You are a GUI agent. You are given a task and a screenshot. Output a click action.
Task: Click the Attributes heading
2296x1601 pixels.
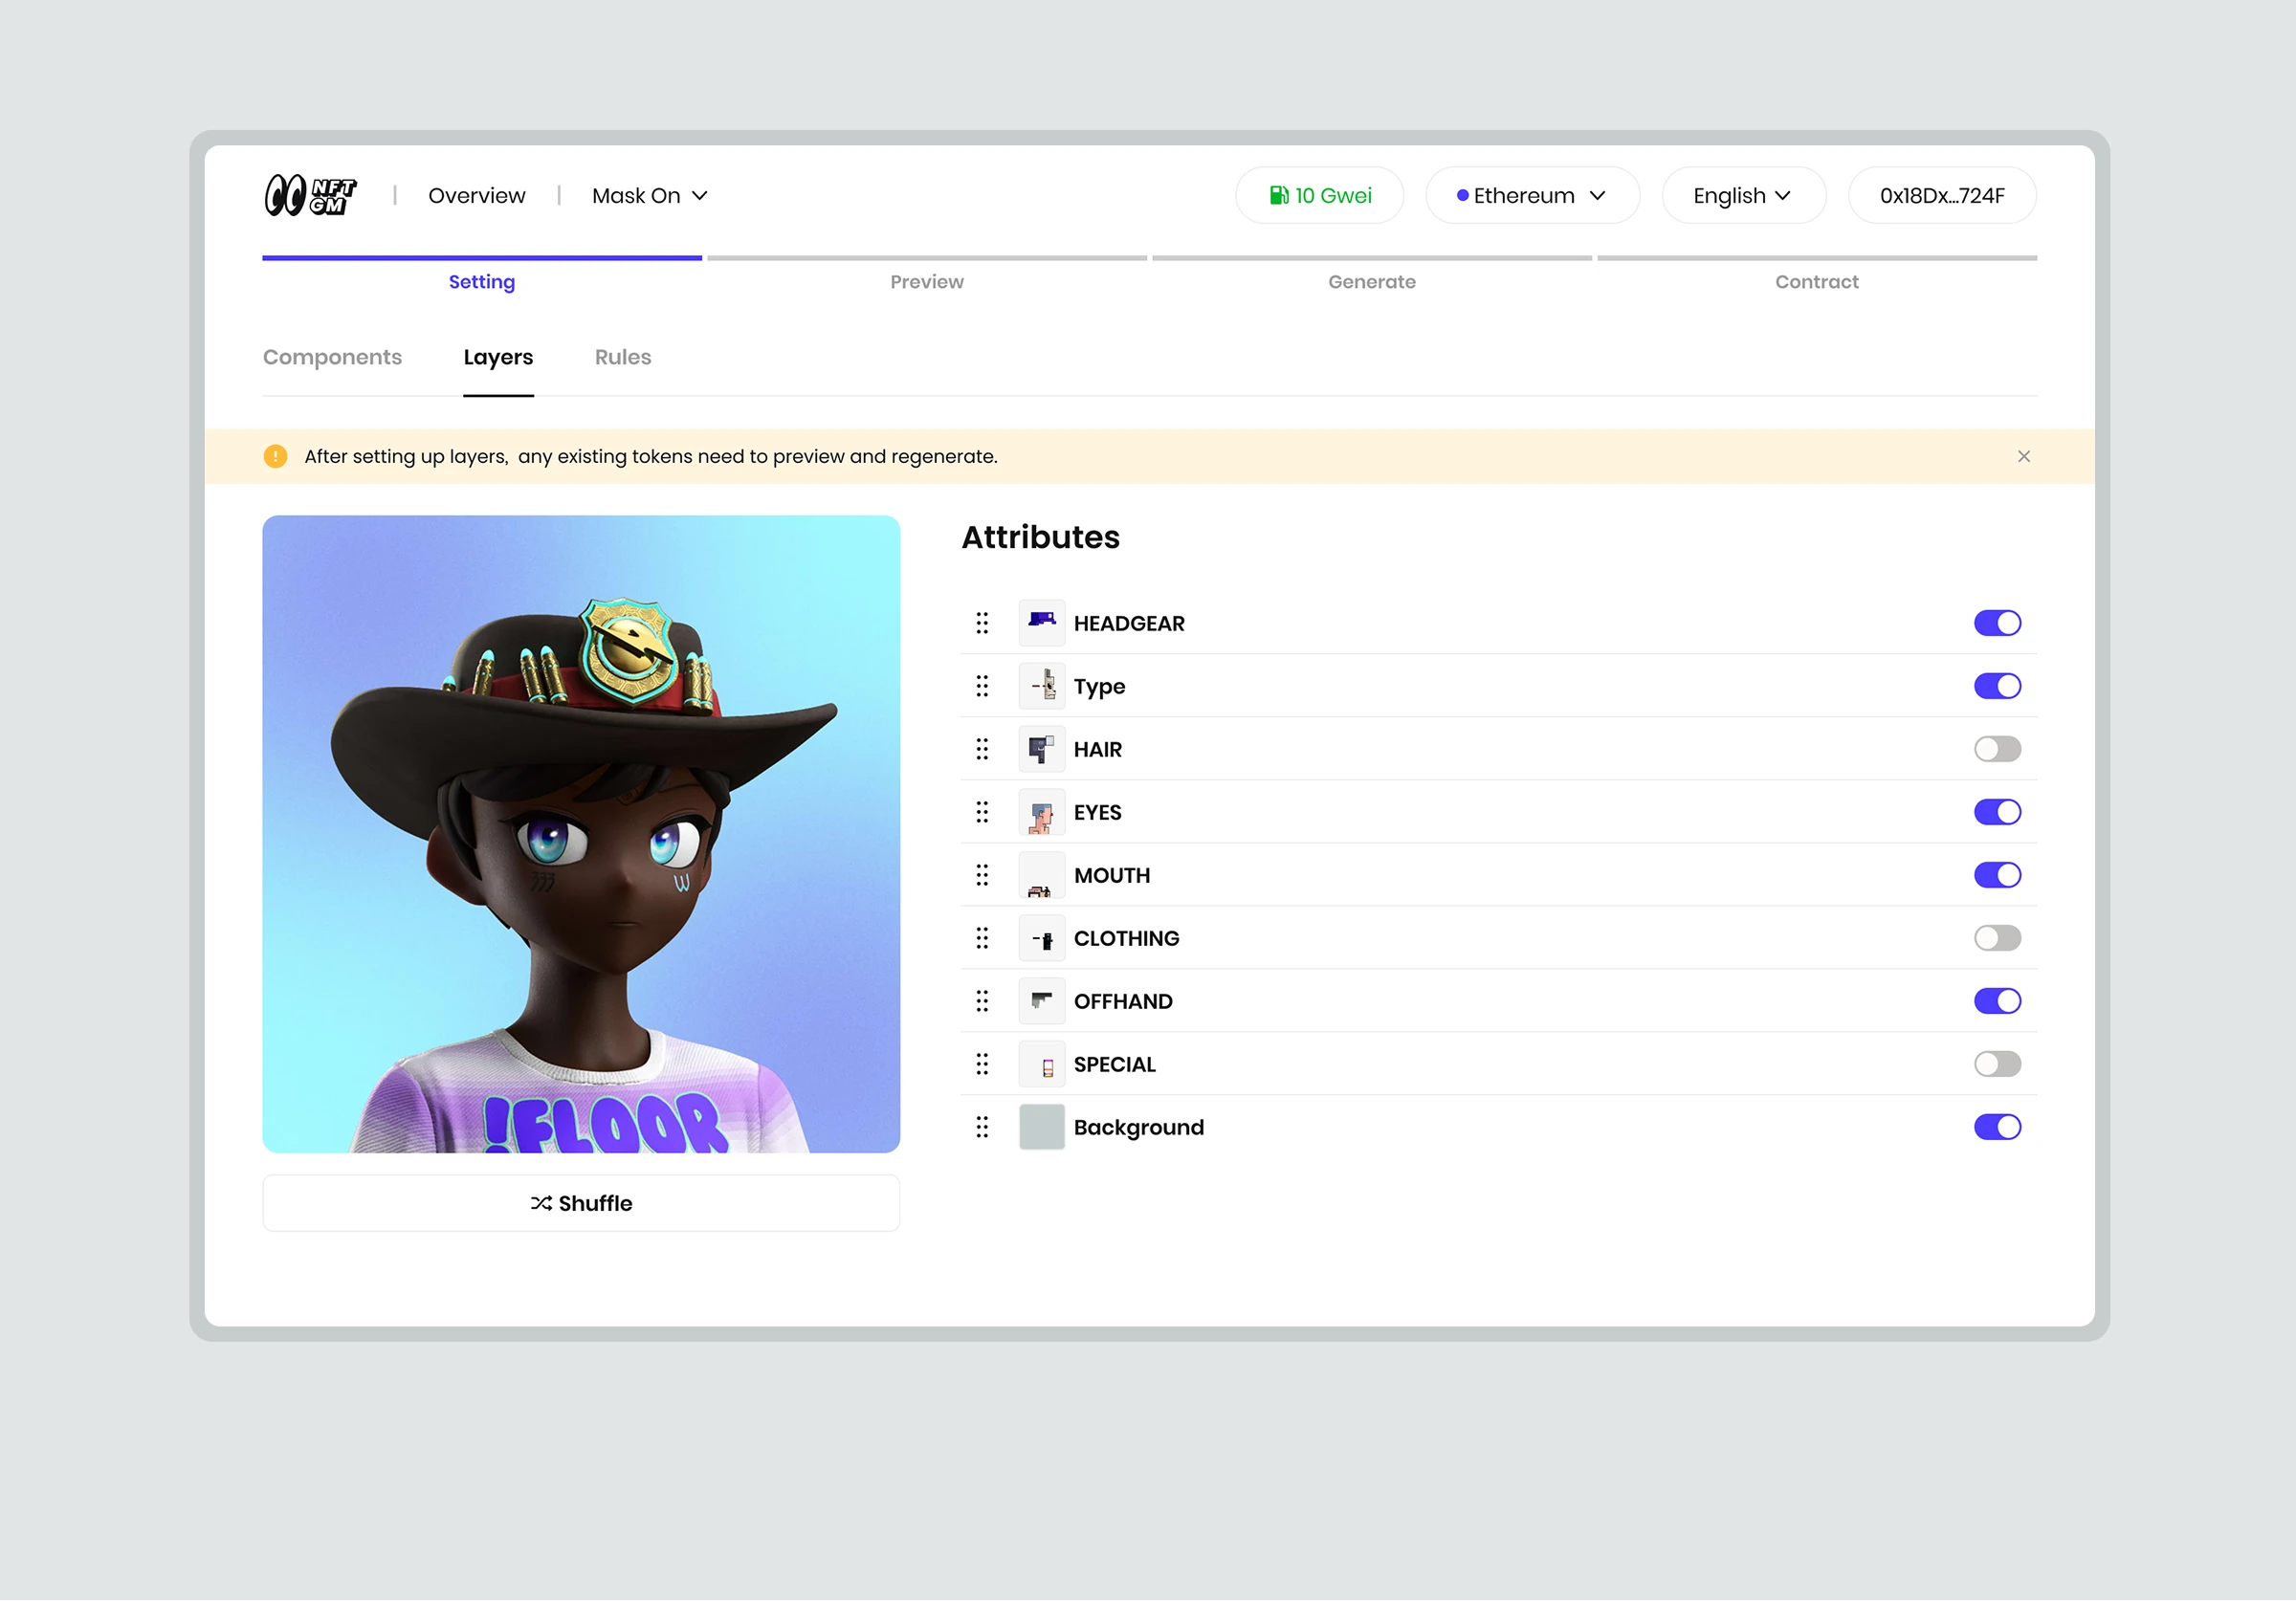1041,537
